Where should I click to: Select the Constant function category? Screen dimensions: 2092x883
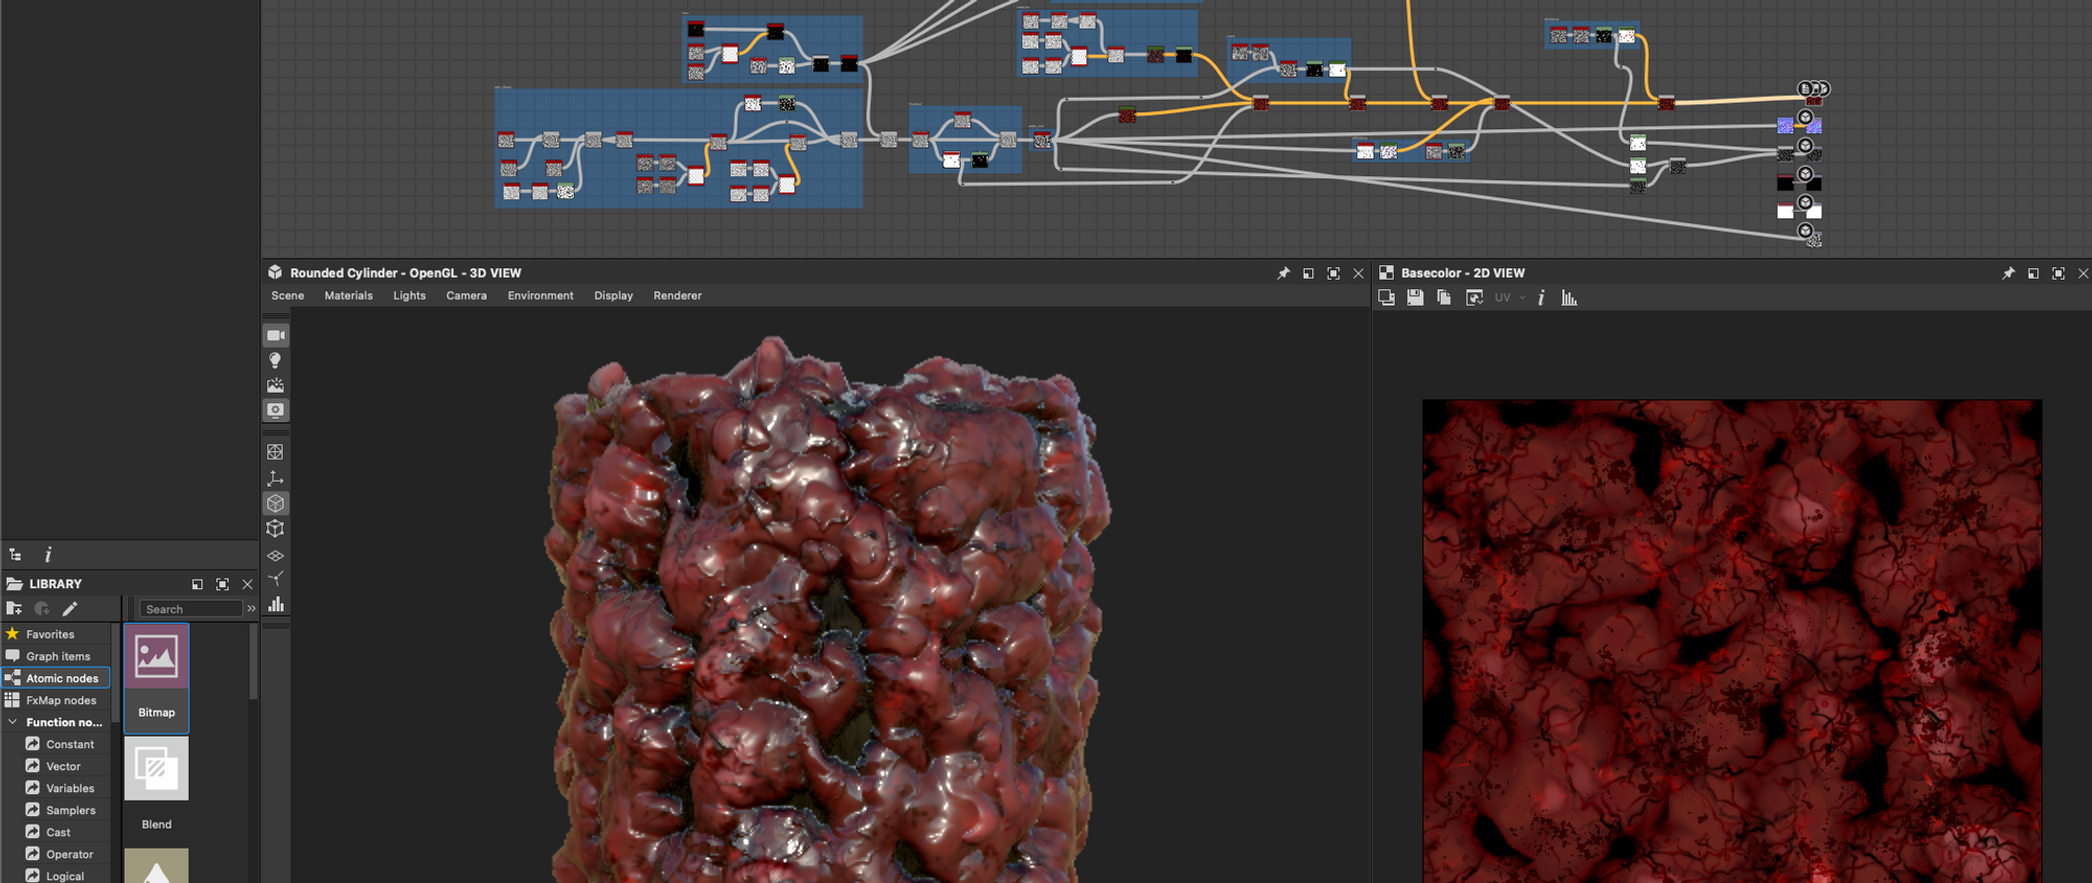tap(68, 744)
